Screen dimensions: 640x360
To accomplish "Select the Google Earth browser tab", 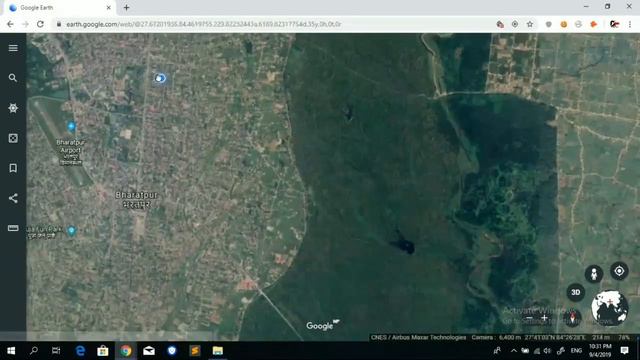I will pos(60,8).
